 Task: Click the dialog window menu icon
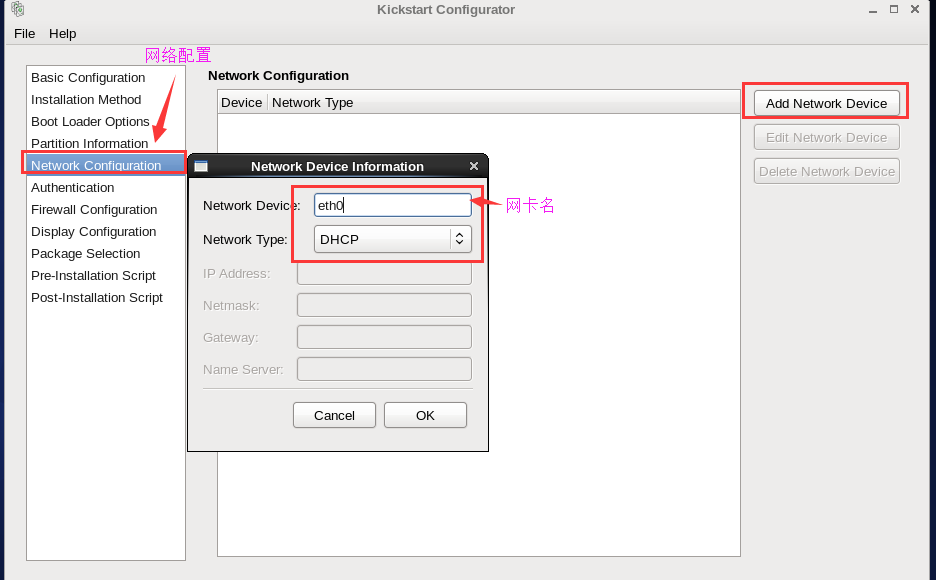[x=201, y=166]
